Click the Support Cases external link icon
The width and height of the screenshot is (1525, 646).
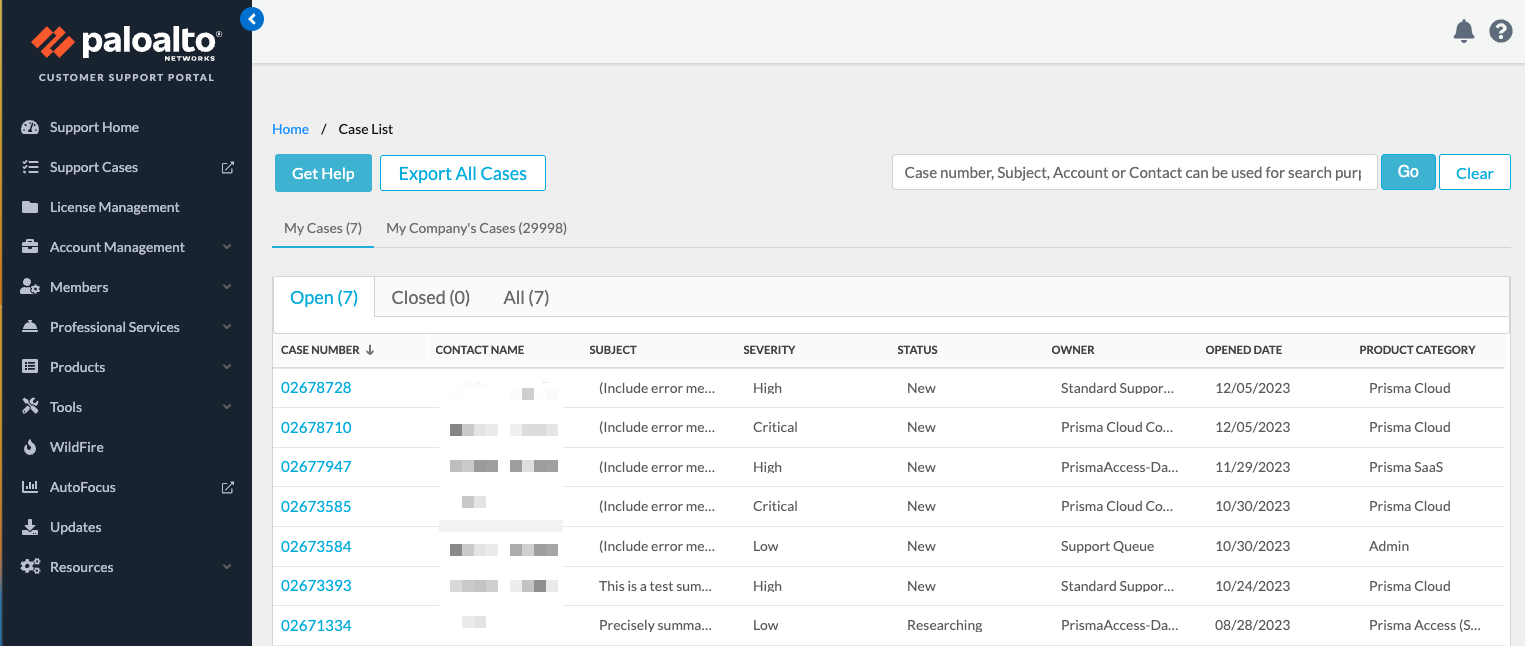pos(228,166)
